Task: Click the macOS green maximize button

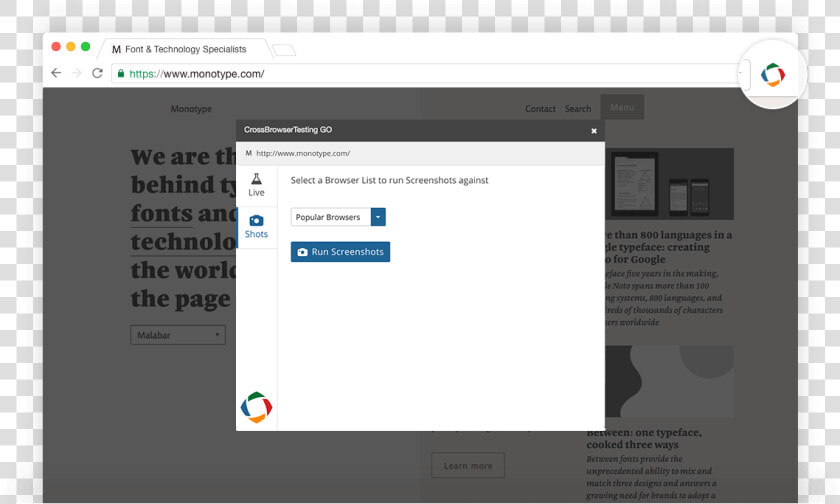Action: [x=86, y=47]
